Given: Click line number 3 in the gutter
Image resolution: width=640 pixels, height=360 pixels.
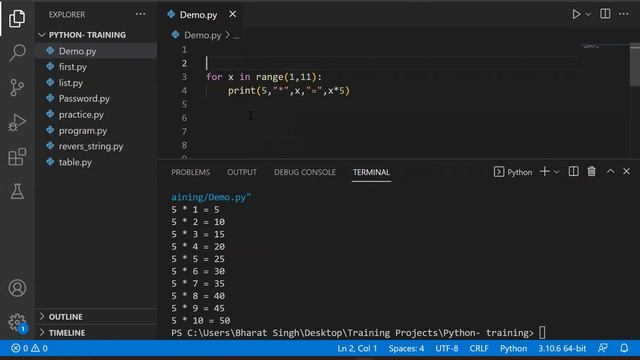Looking at the screenshot, I should click(184, 77).
